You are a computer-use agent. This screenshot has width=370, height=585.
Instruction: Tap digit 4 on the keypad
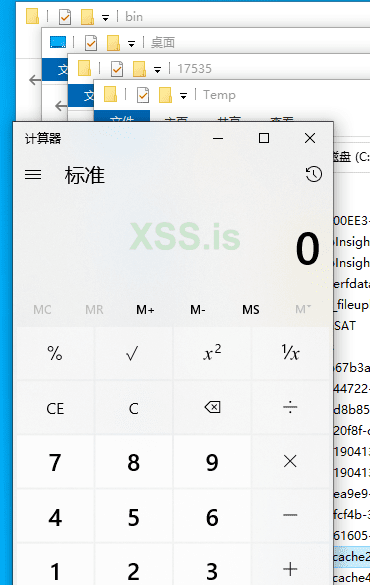55,517
